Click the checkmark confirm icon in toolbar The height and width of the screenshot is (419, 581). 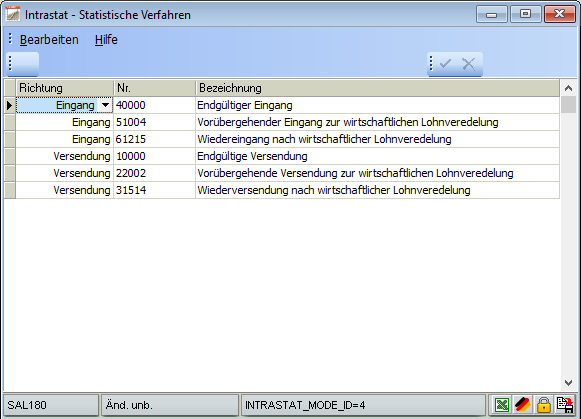tap(445, 64)
